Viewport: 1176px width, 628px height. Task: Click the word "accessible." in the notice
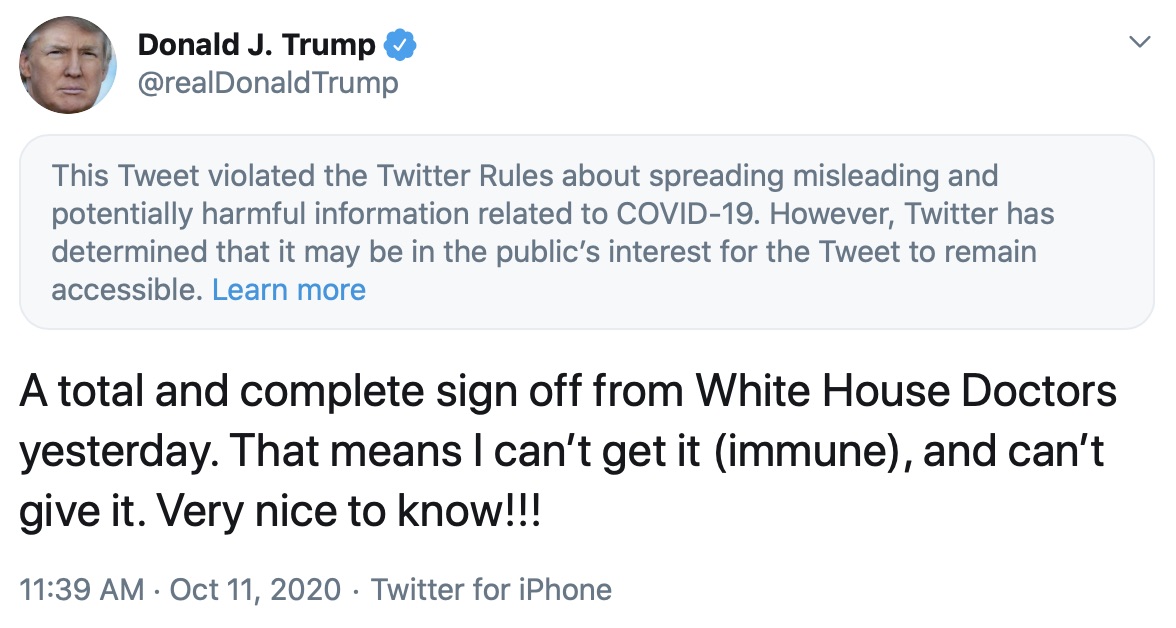[128, 290]
